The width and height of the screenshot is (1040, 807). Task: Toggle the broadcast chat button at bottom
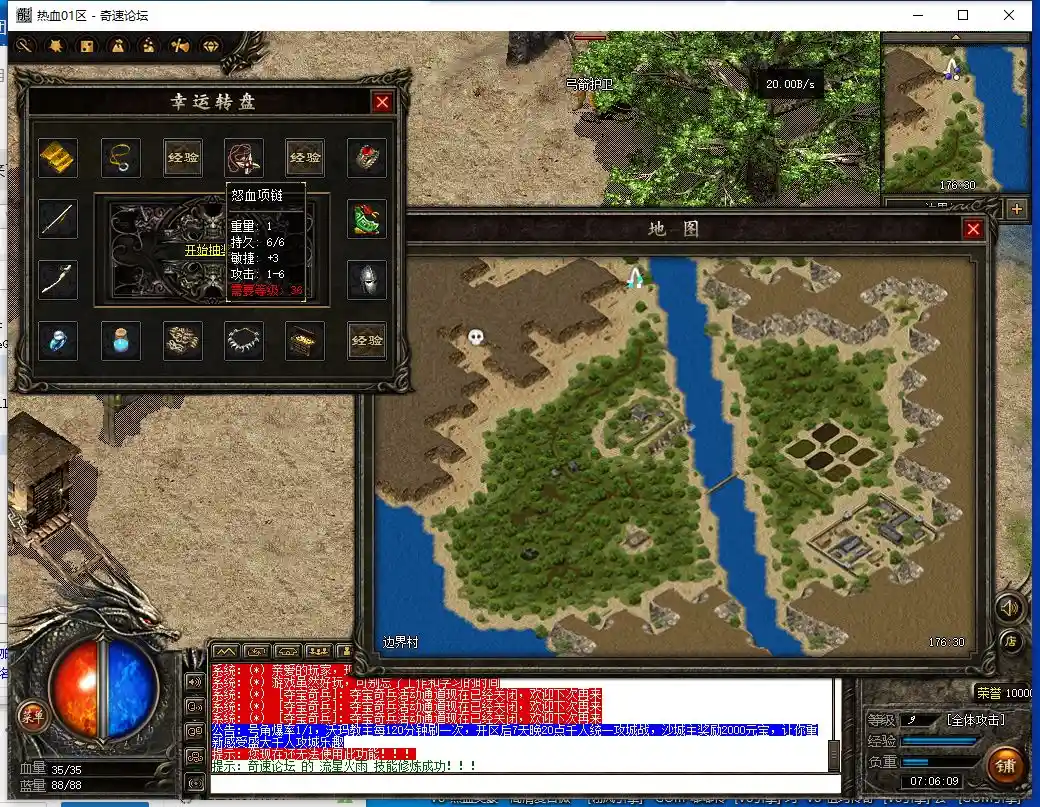(194, 783)
